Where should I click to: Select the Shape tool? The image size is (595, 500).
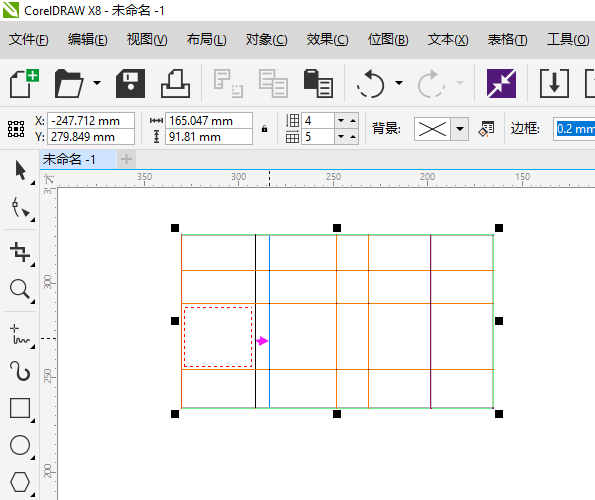20,208
